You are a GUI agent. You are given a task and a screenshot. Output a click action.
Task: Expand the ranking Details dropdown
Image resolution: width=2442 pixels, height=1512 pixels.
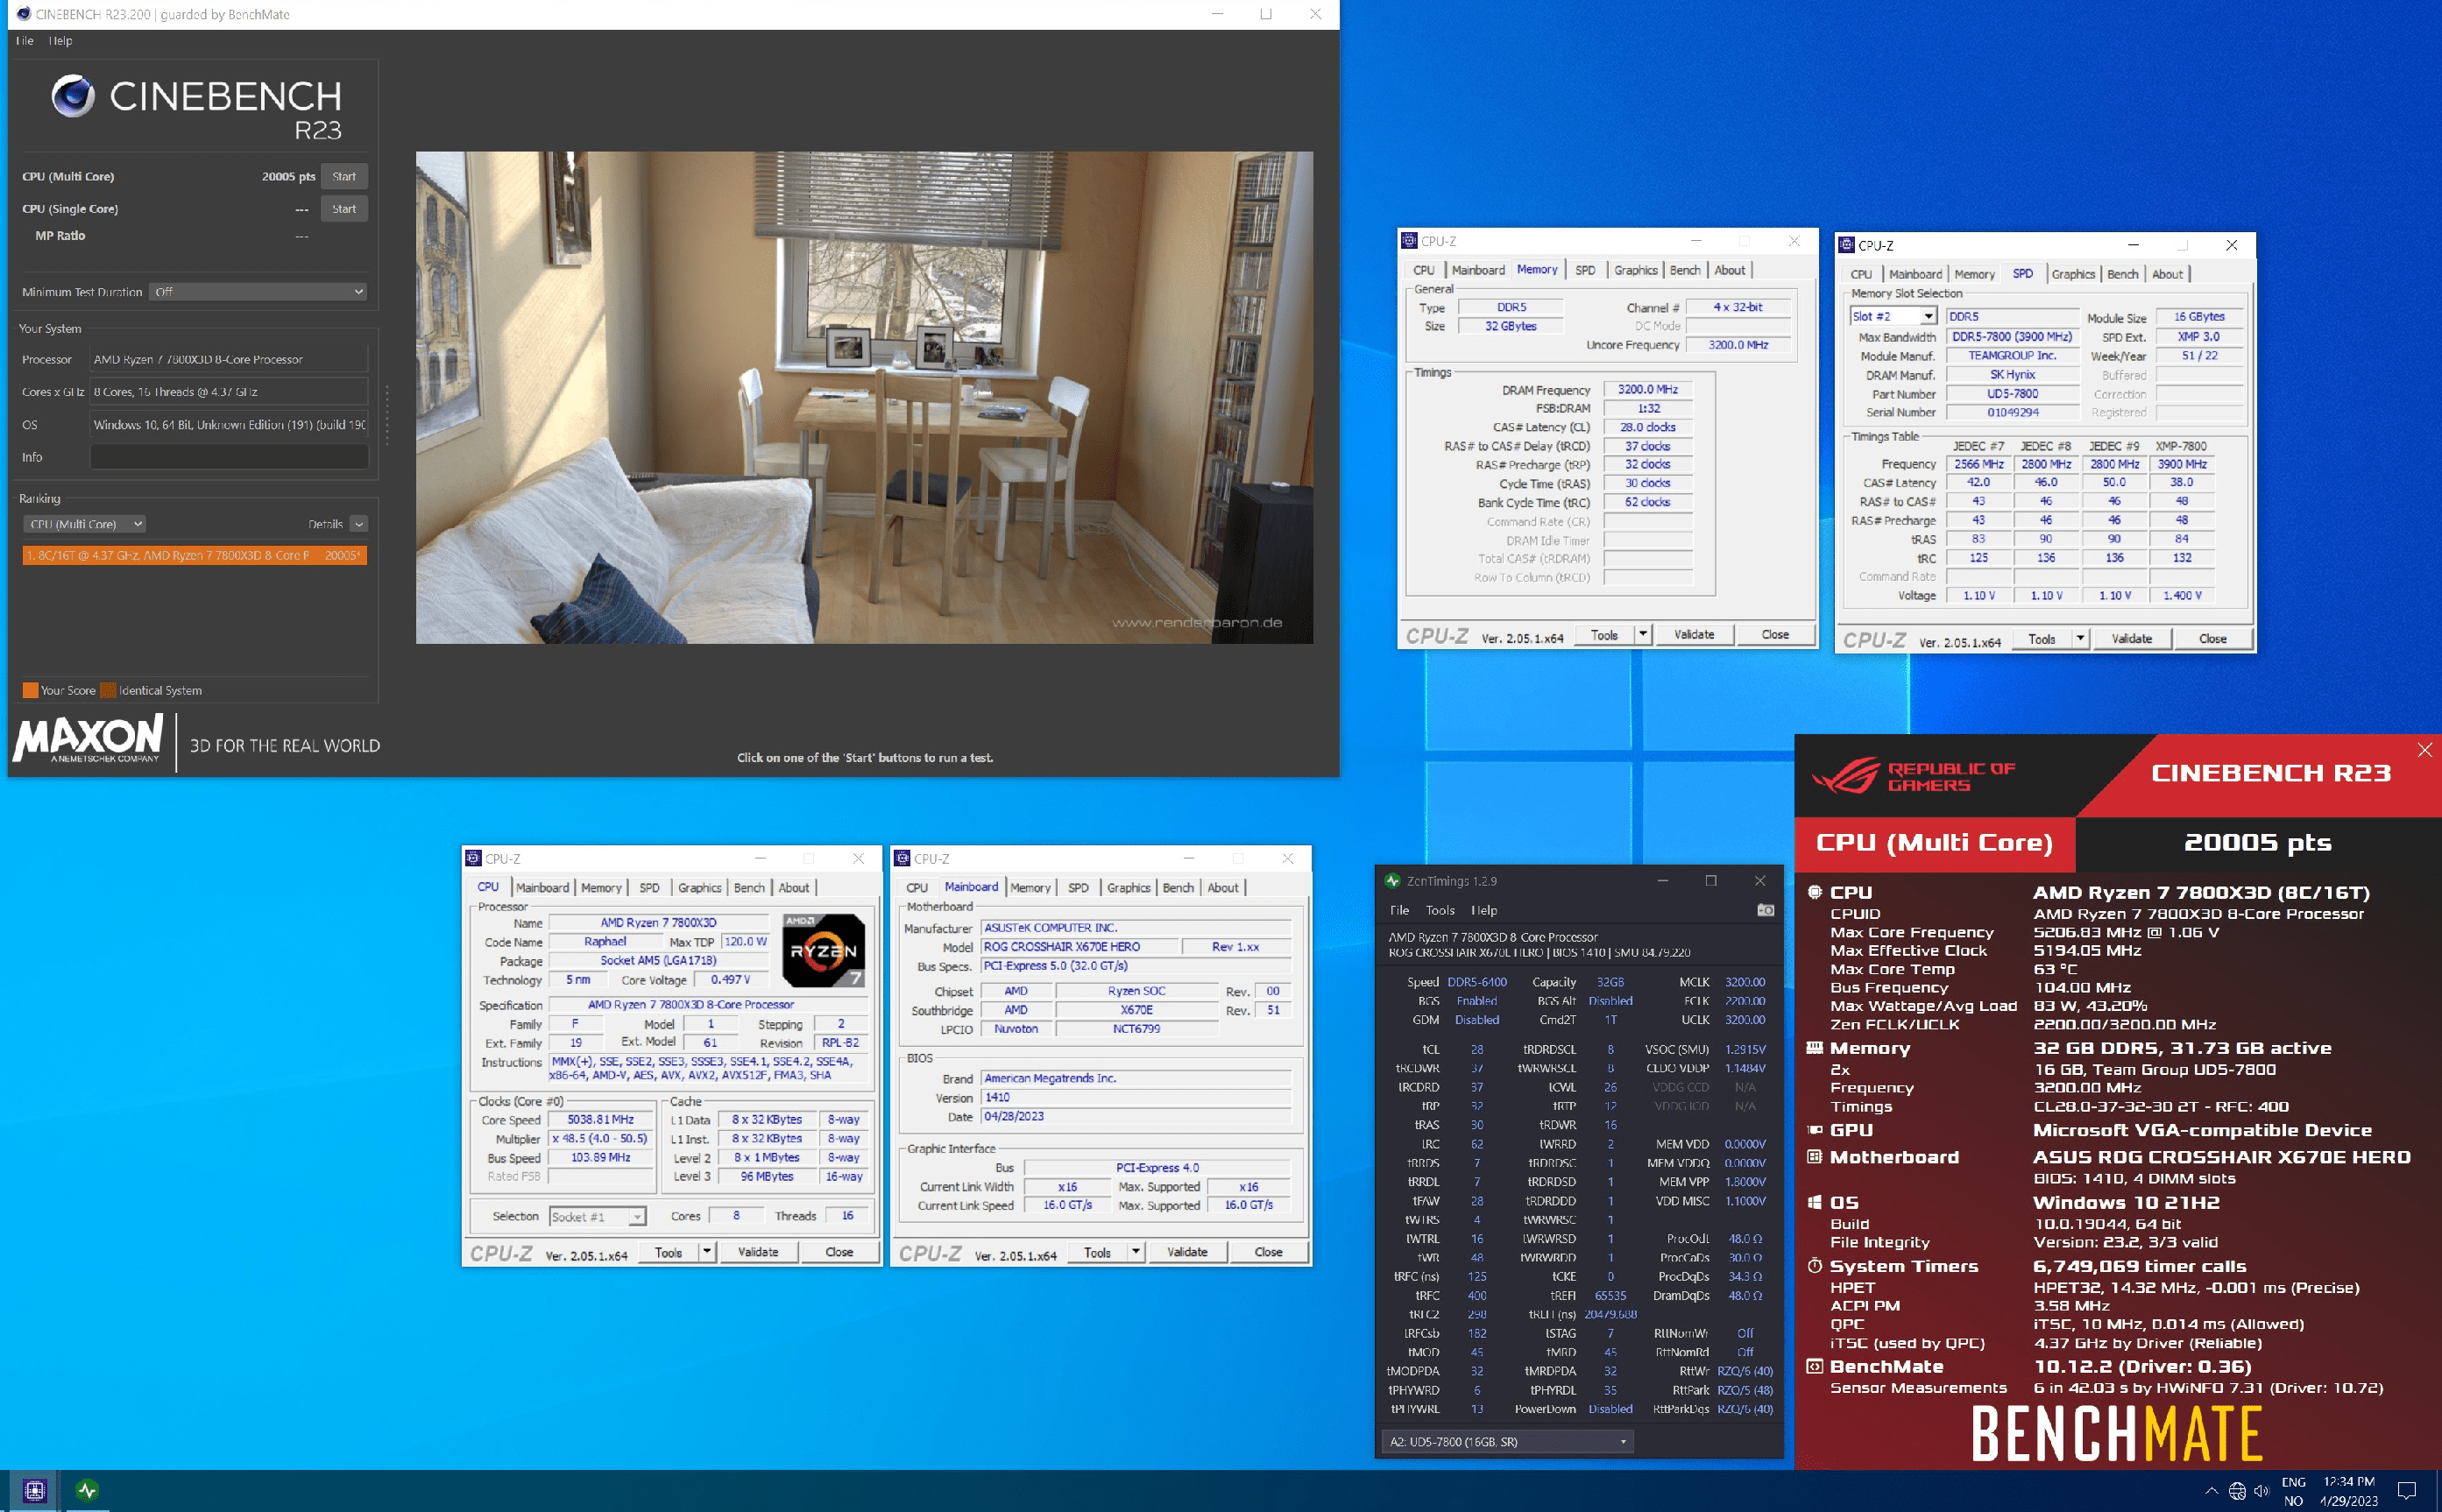(x=359, y=524)
